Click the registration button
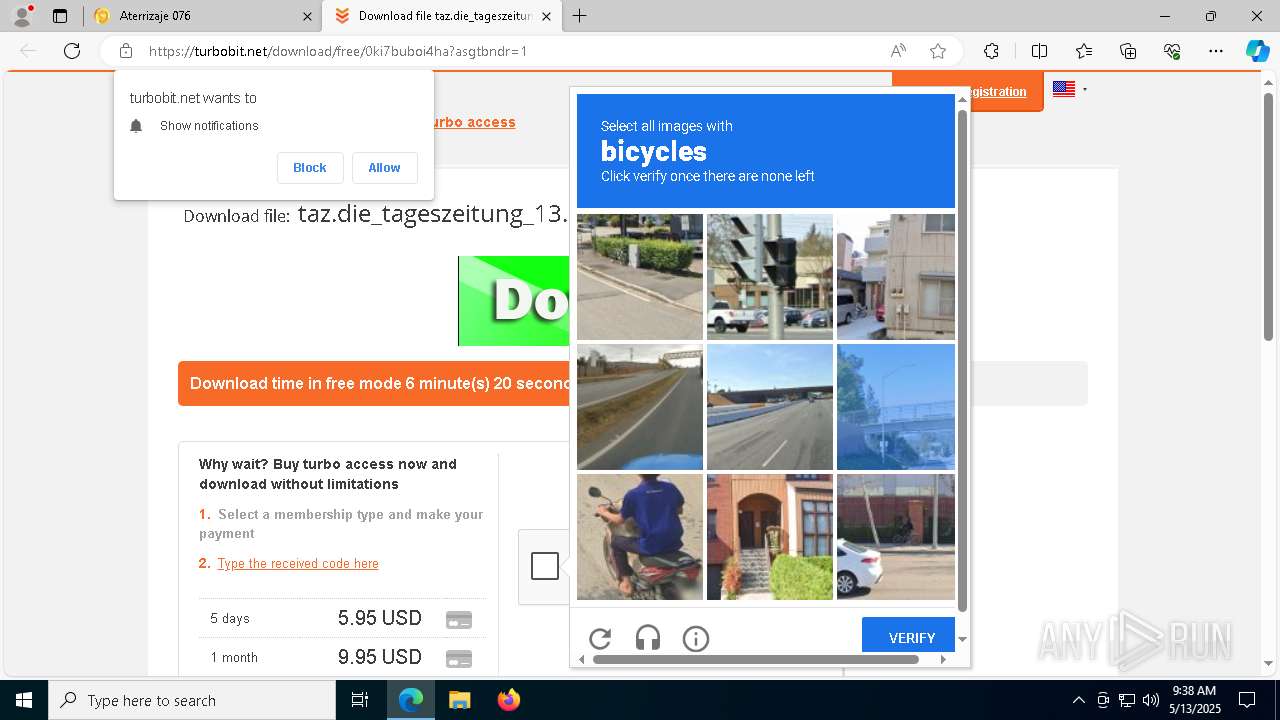 (997, 91)
